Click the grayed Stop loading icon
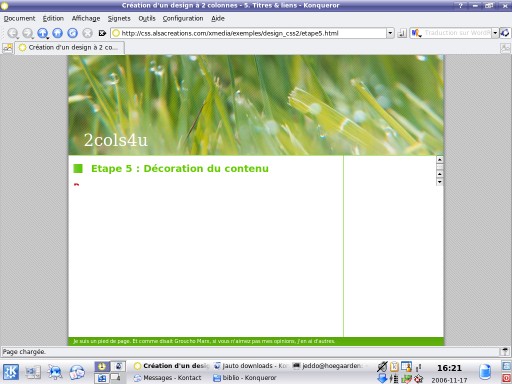This screenshot has width=512, height=384. 87,33
